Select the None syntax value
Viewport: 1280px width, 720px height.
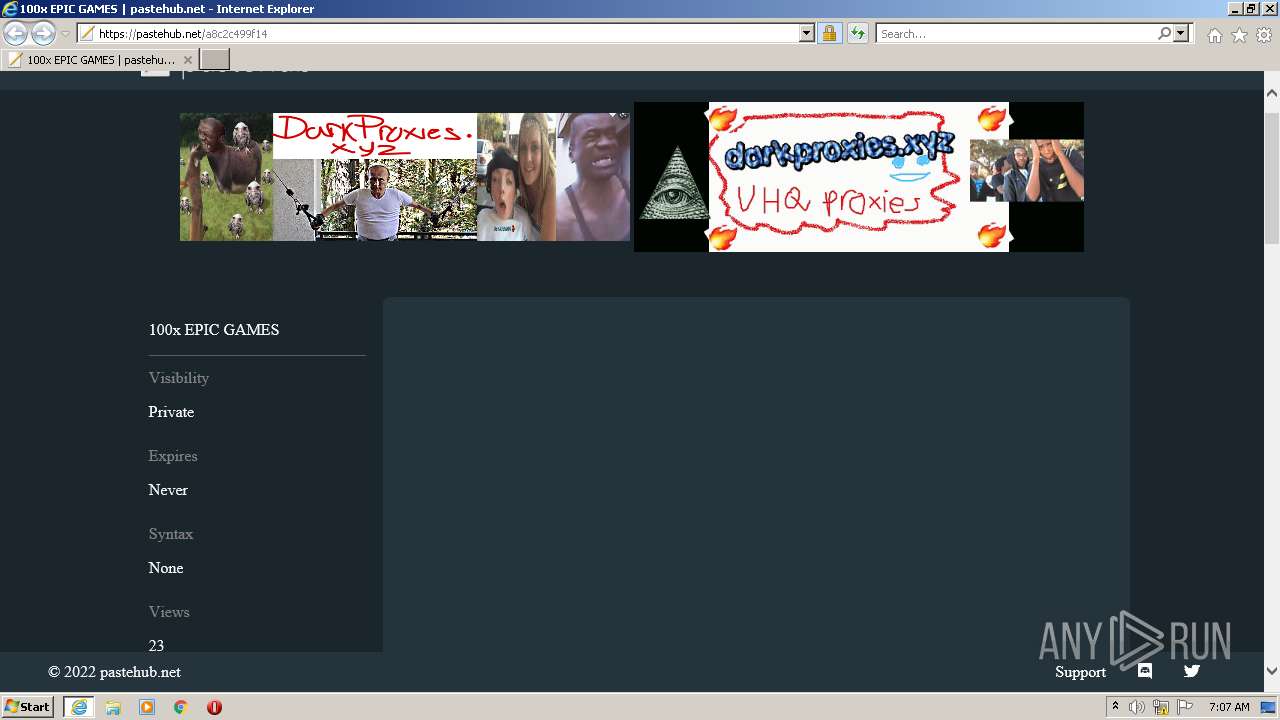pos(166,568)
